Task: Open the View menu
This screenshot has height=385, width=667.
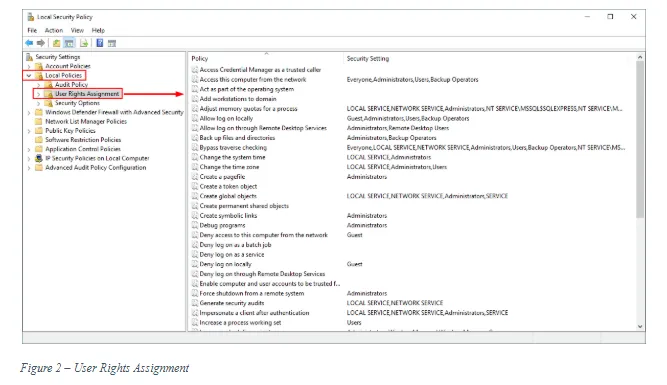Action: pyautogui.click(x=77, y=30)
